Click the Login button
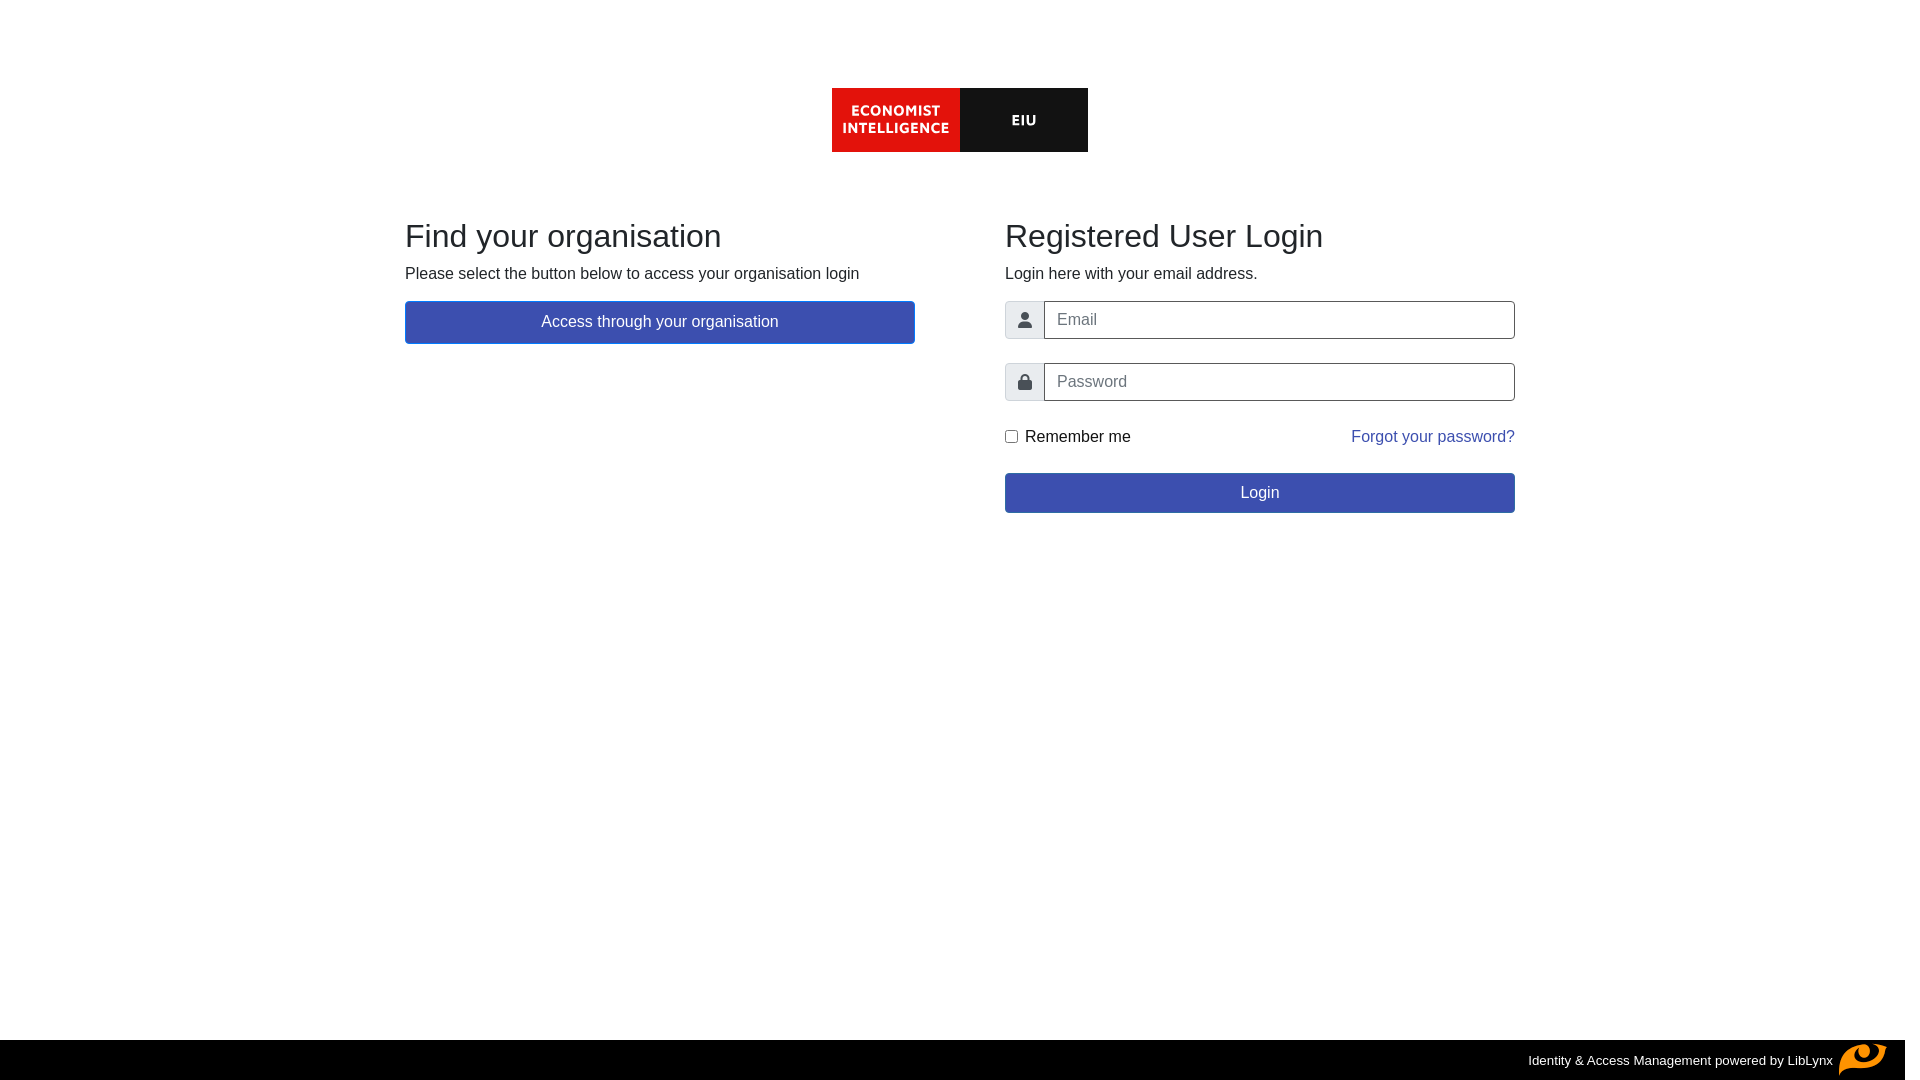 coord(1260,493)
